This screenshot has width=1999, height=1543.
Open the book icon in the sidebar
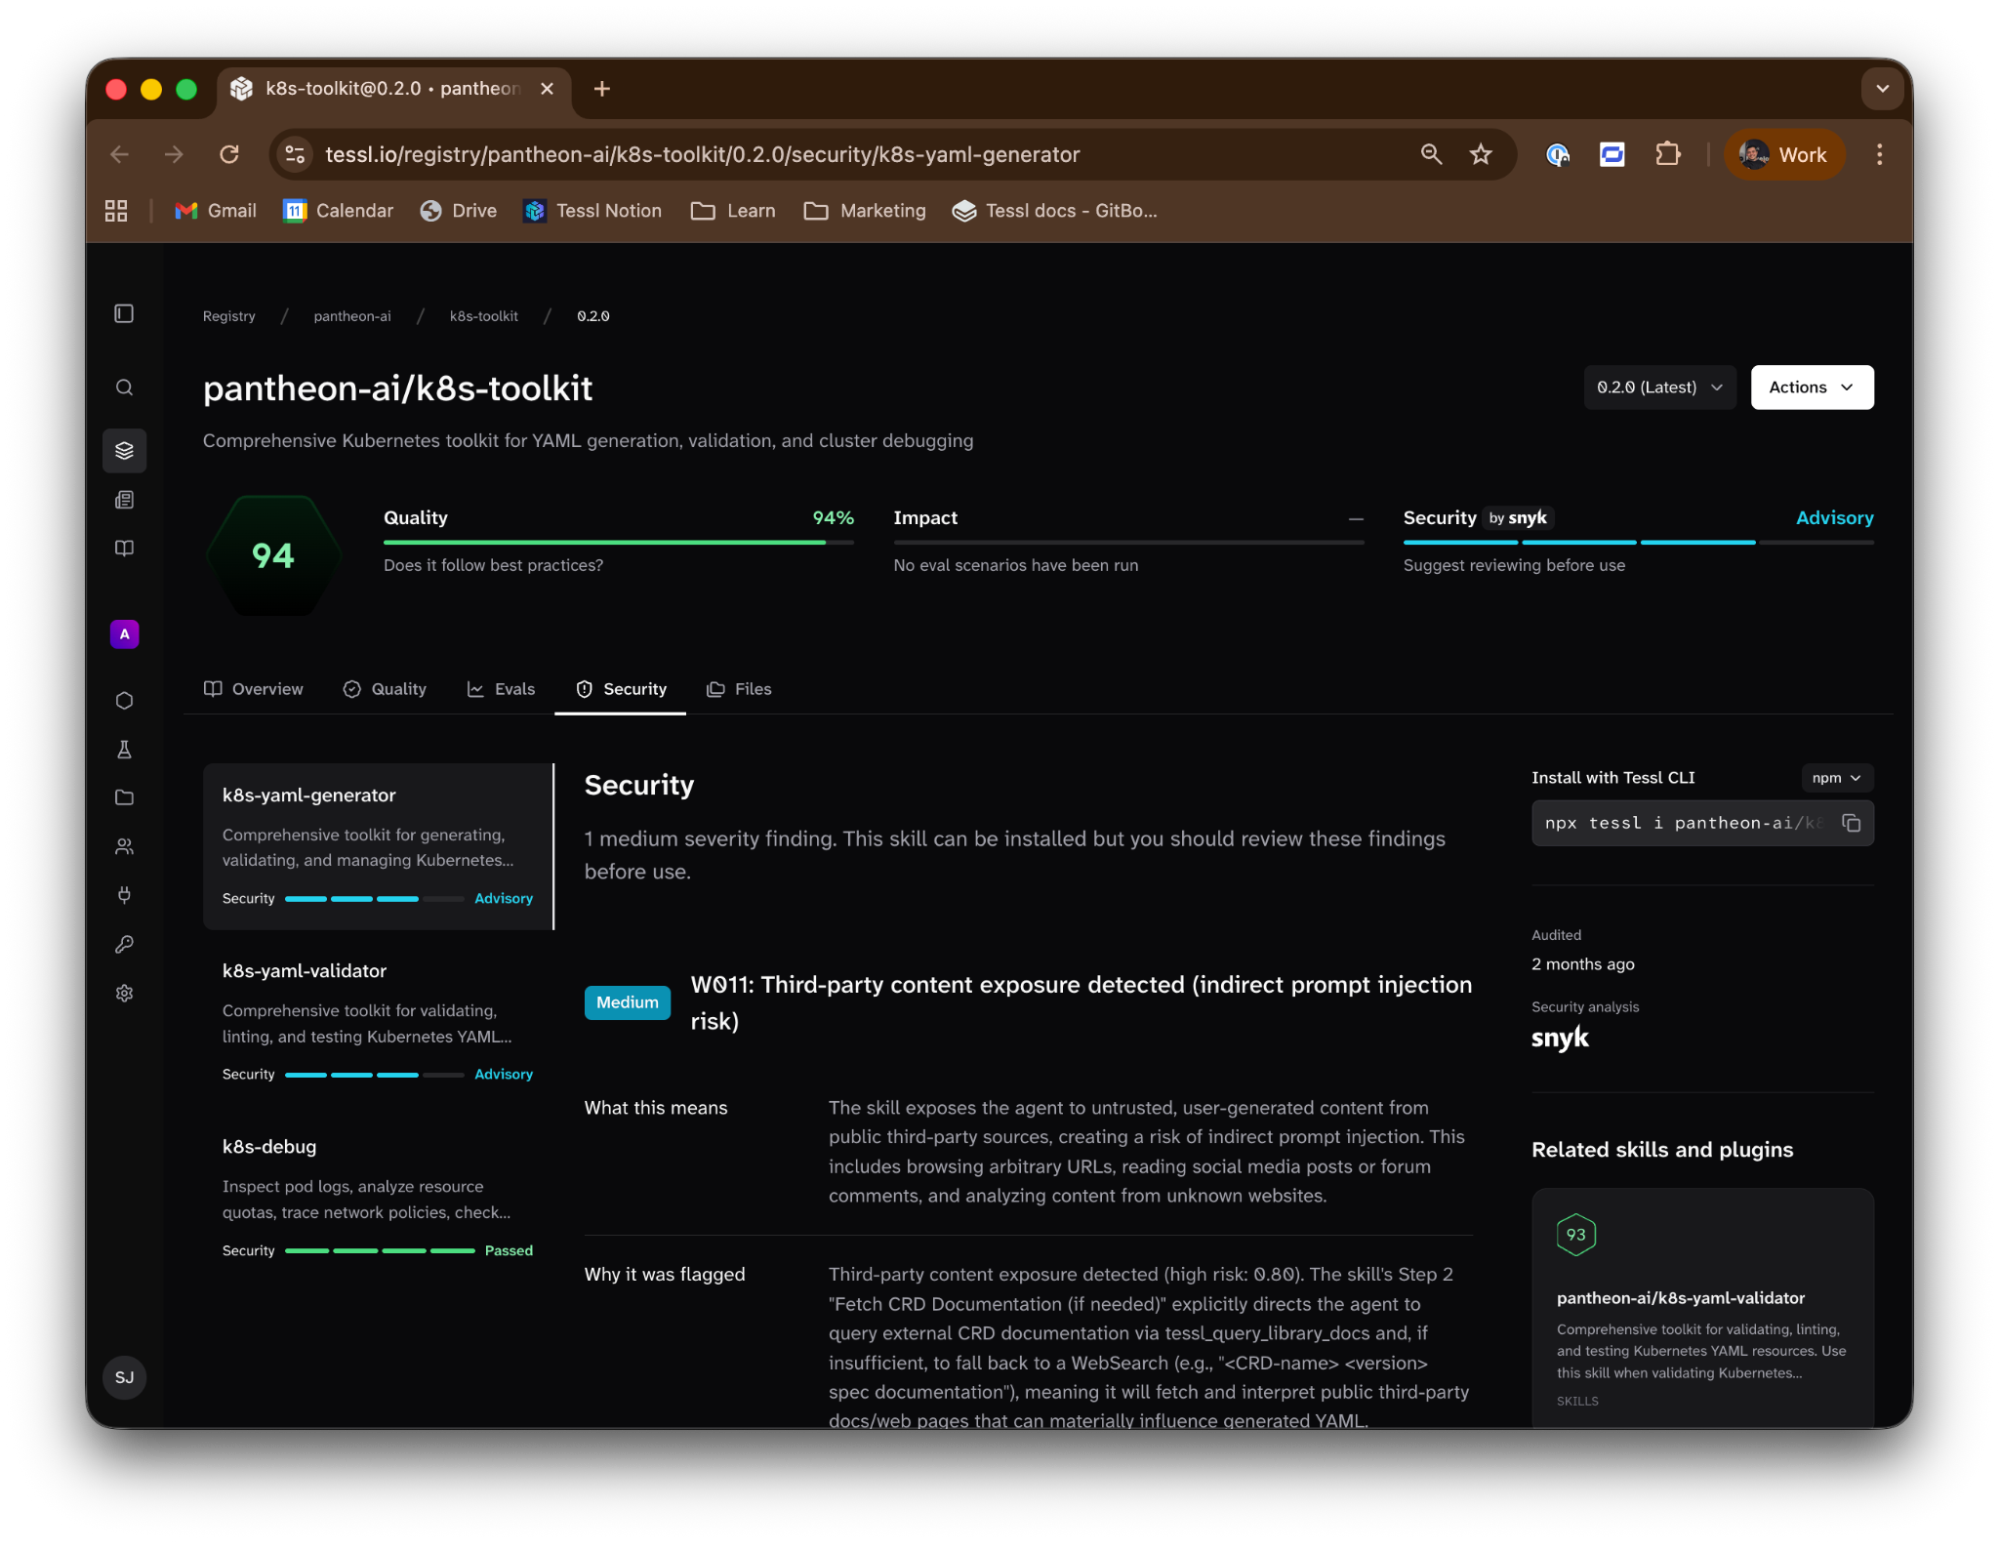(124, 548)
